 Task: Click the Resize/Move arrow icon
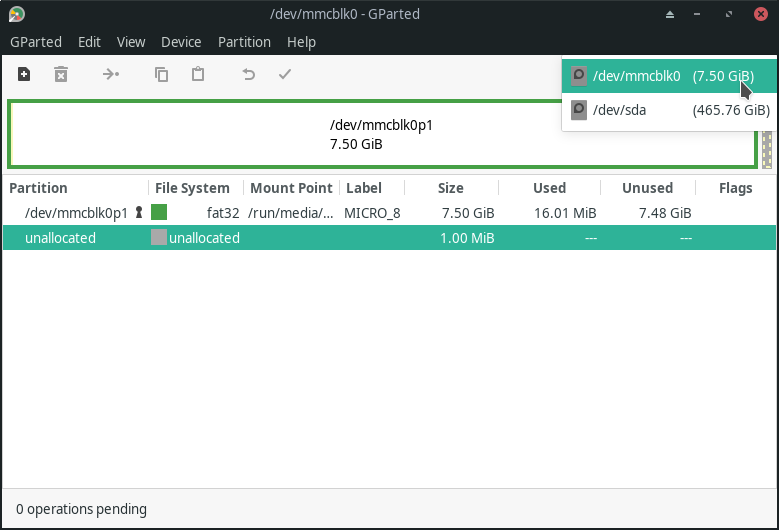[110, 75]
